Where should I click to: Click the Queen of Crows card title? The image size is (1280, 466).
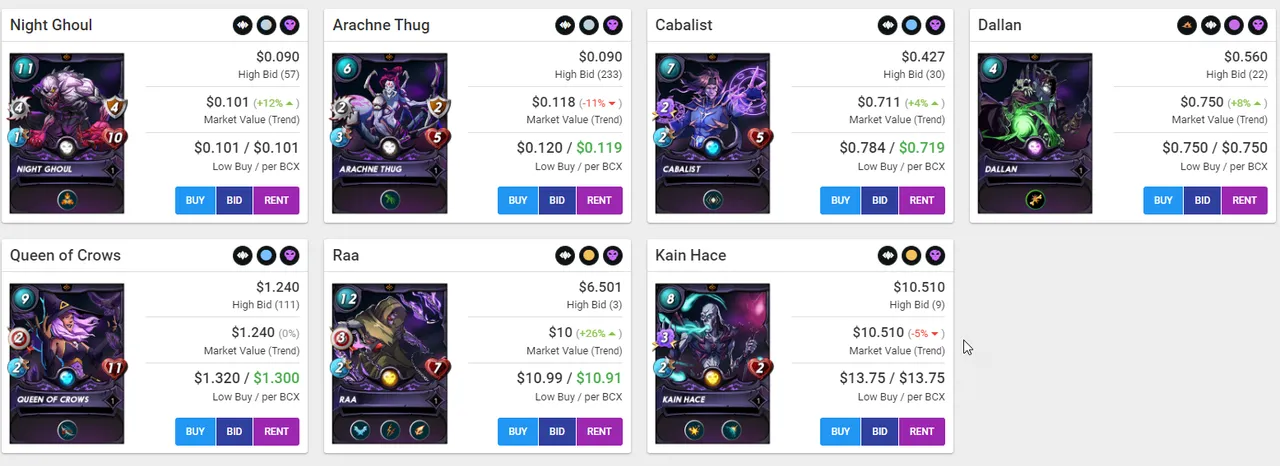coord(65,255)
